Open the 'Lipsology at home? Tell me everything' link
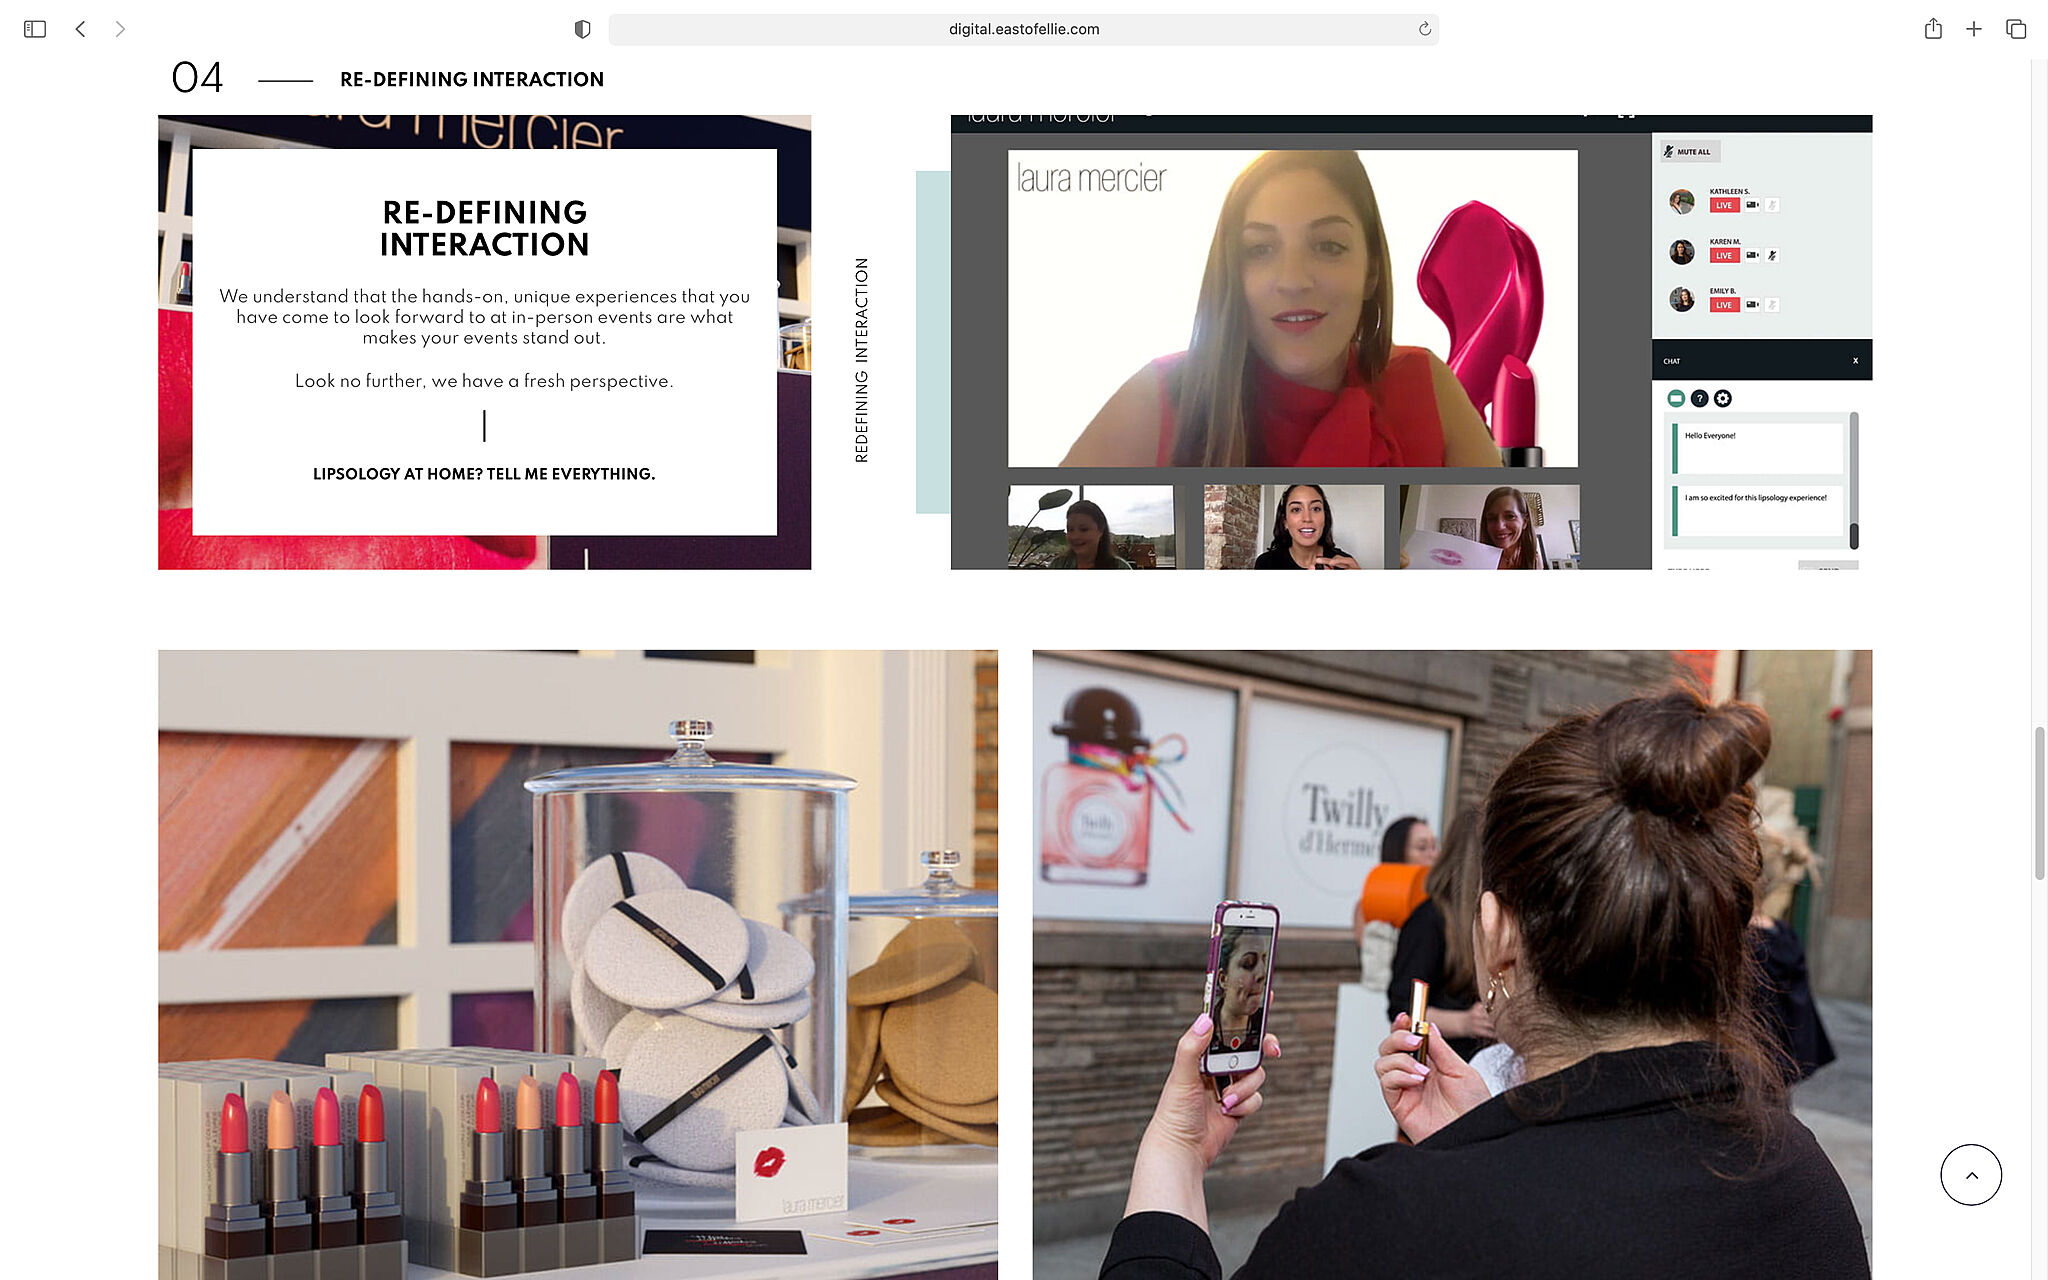 (484, 474)
